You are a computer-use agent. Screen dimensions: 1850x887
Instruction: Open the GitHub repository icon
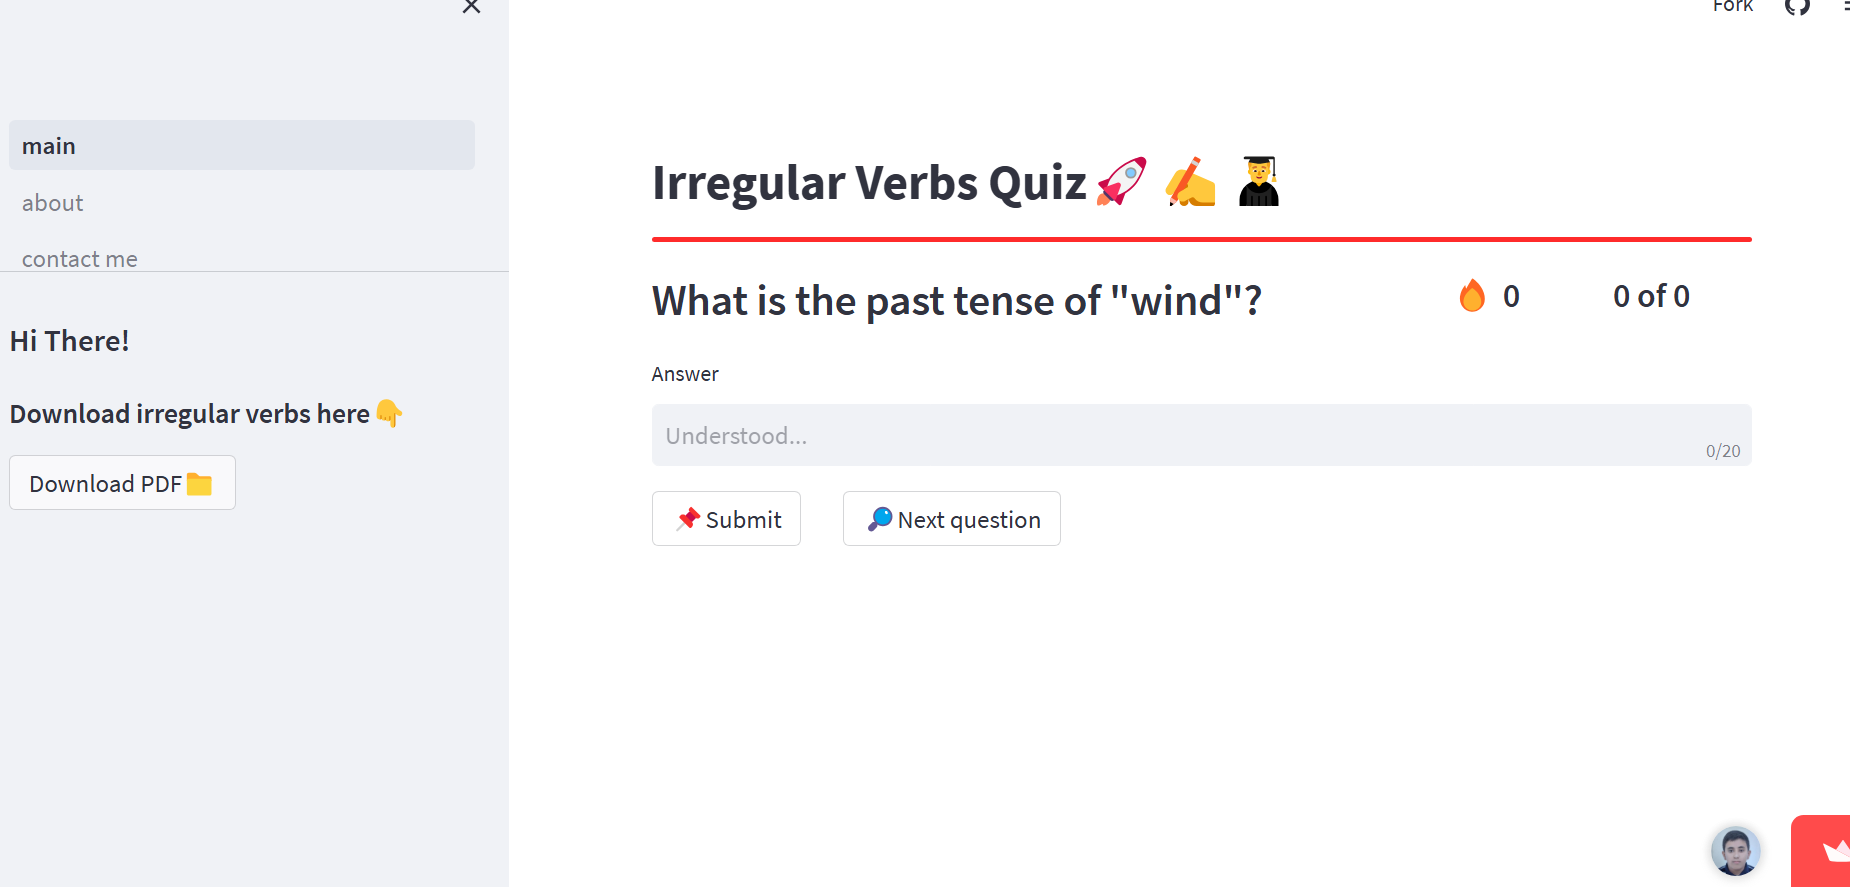(x=1797, y=7)
